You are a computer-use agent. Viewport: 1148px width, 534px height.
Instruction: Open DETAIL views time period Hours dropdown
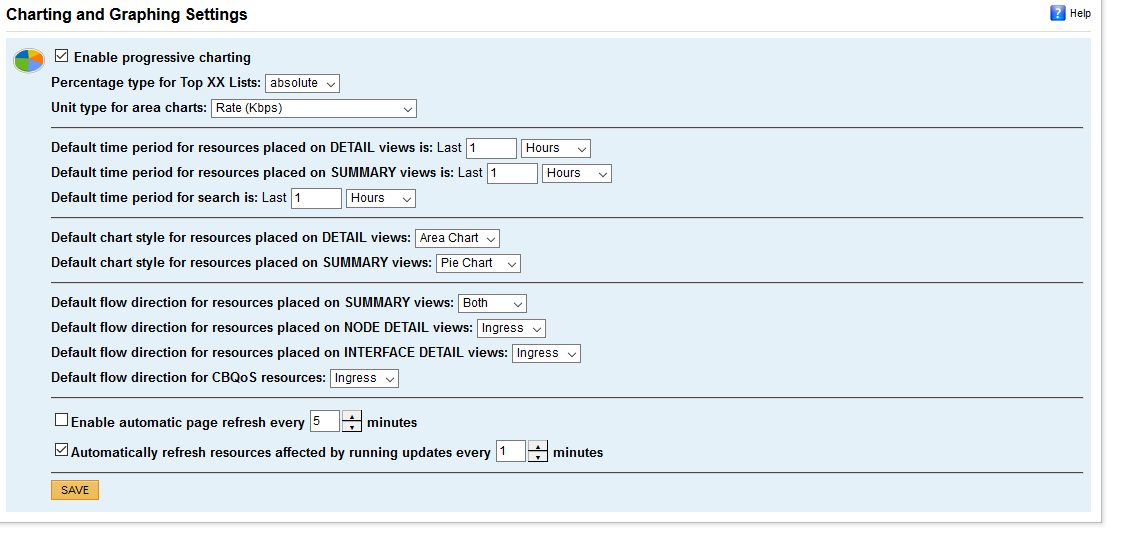click(x=556, y=148)
